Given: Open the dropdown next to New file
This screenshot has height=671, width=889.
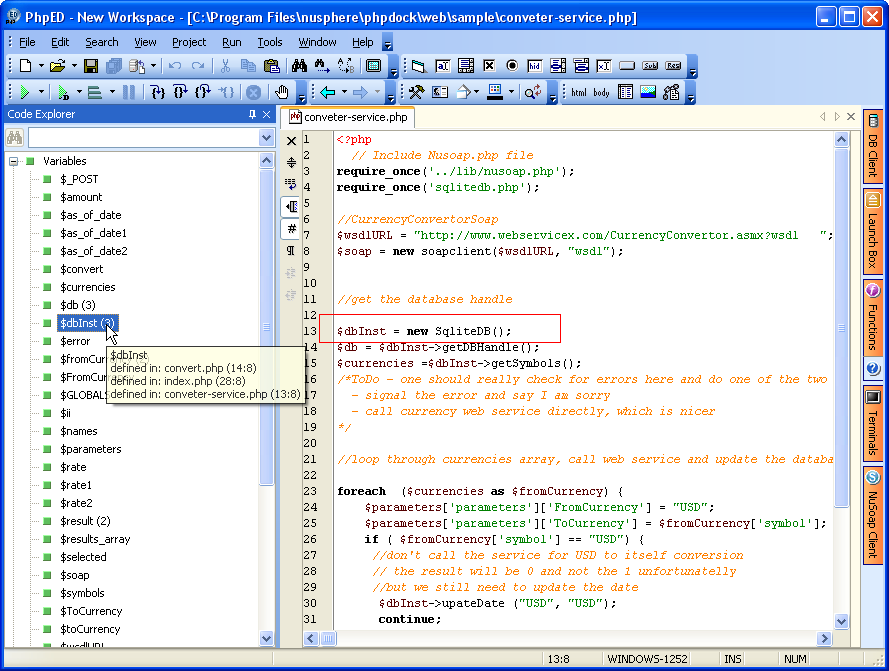Looking at the screenshot, I should 41,66.
